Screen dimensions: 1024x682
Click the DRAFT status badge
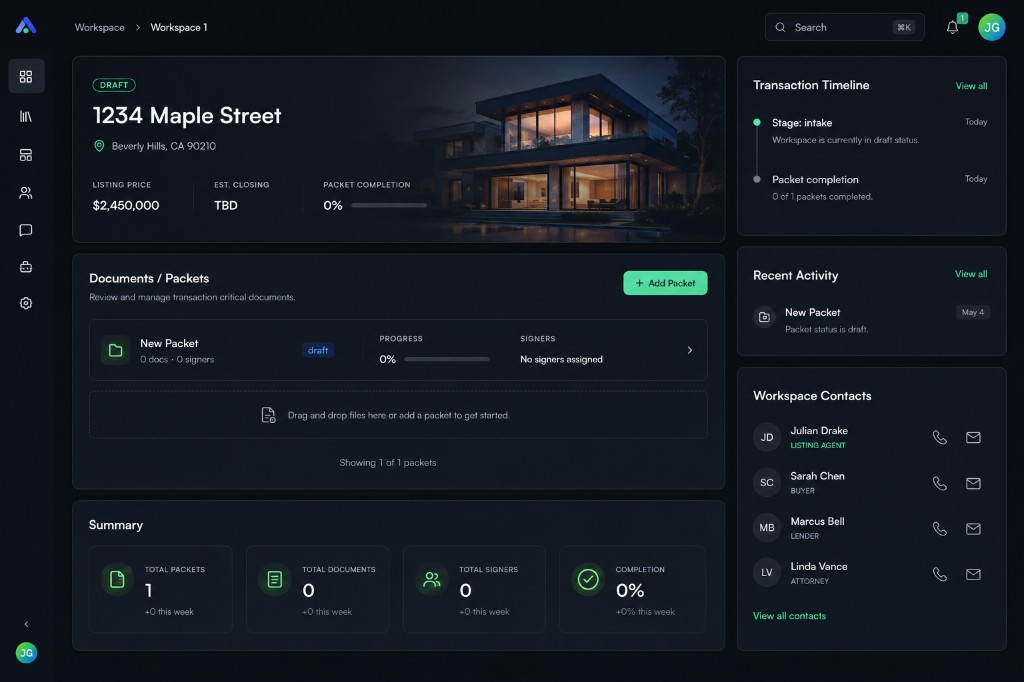point(114,85)
